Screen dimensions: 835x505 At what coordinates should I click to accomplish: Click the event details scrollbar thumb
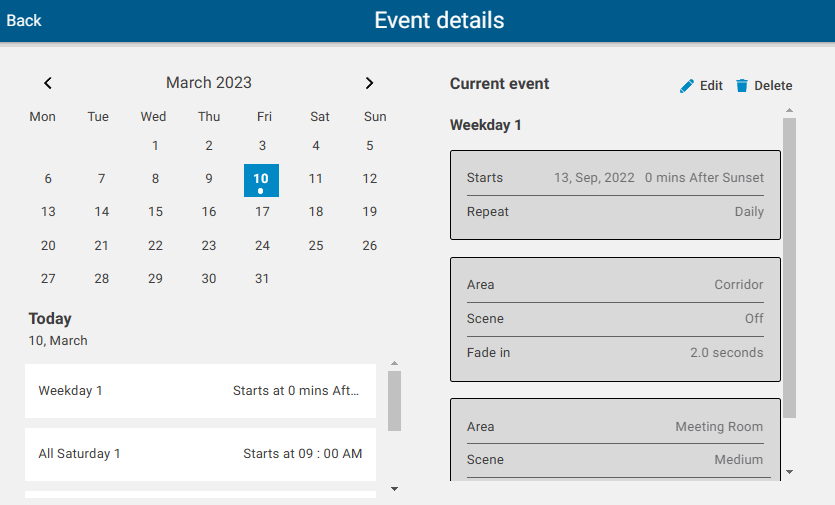pos(789,266)
